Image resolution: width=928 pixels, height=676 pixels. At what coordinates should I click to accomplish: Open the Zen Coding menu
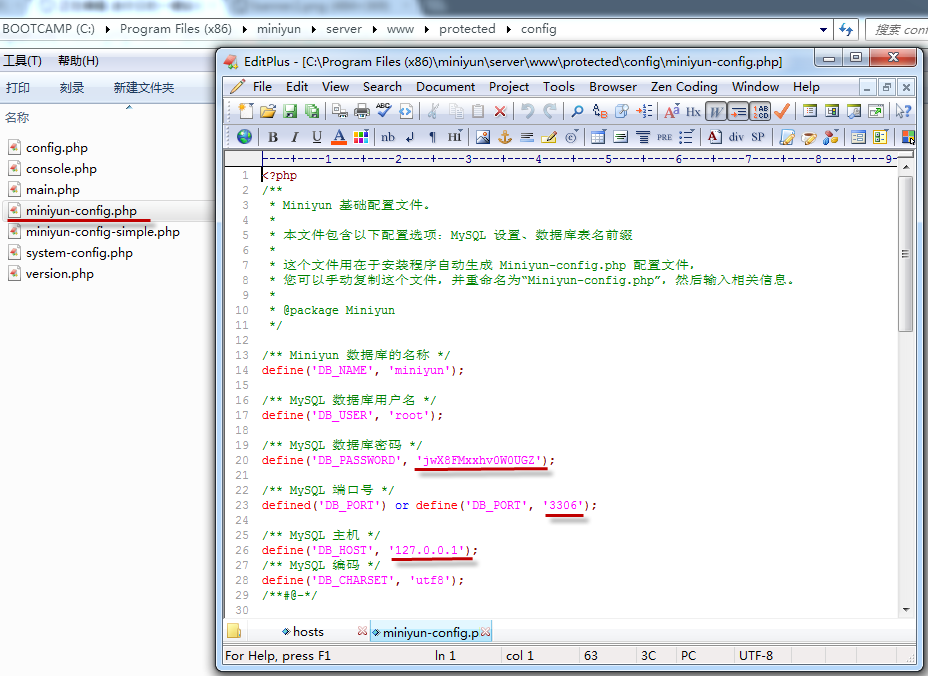point(684,86)
